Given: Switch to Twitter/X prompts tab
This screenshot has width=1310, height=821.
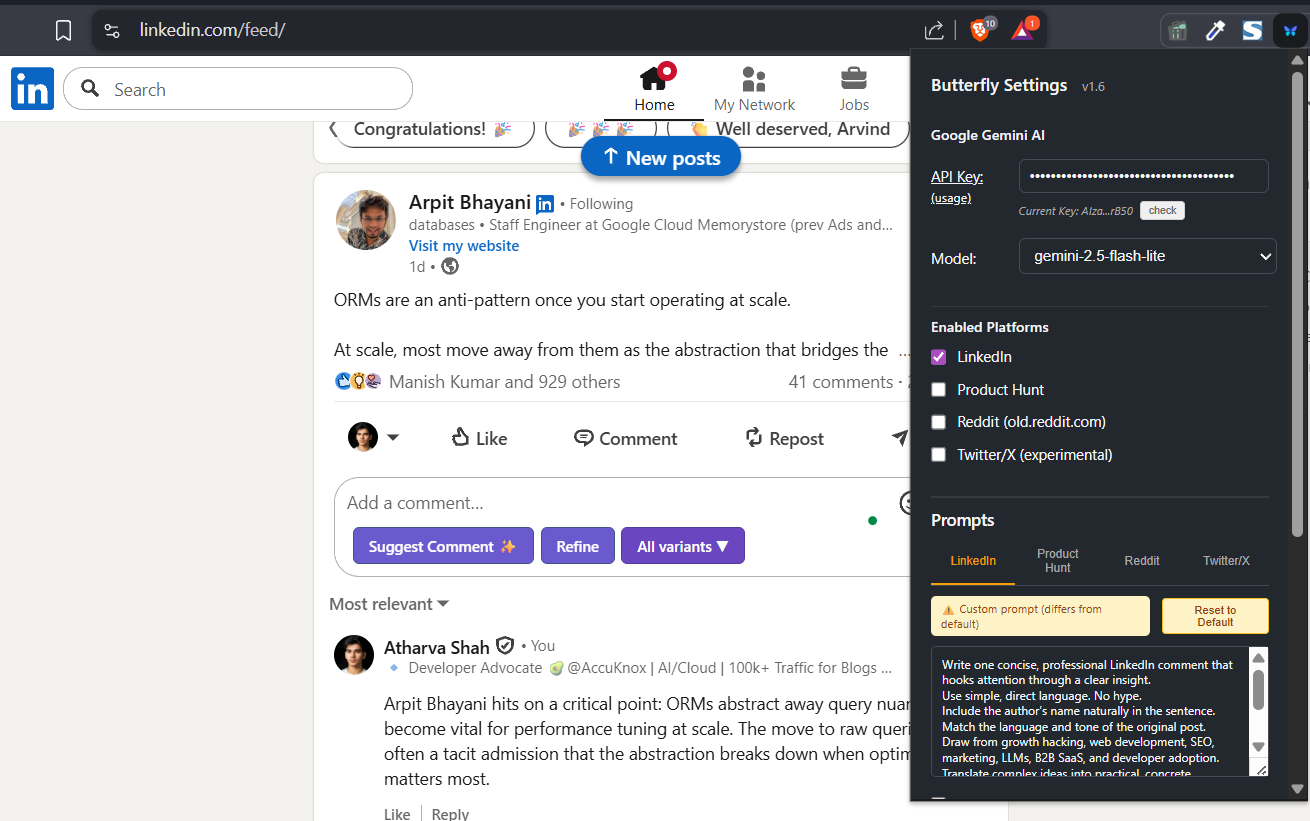Looking at the screenshot, I should point(1226,561).
